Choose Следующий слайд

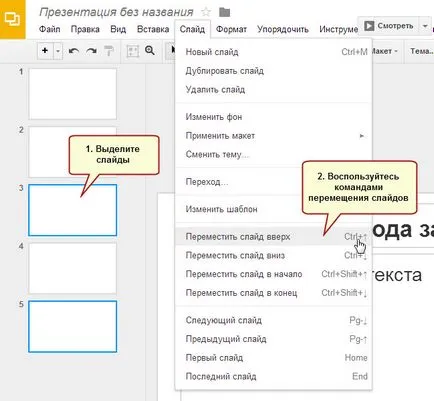point(273,320)
